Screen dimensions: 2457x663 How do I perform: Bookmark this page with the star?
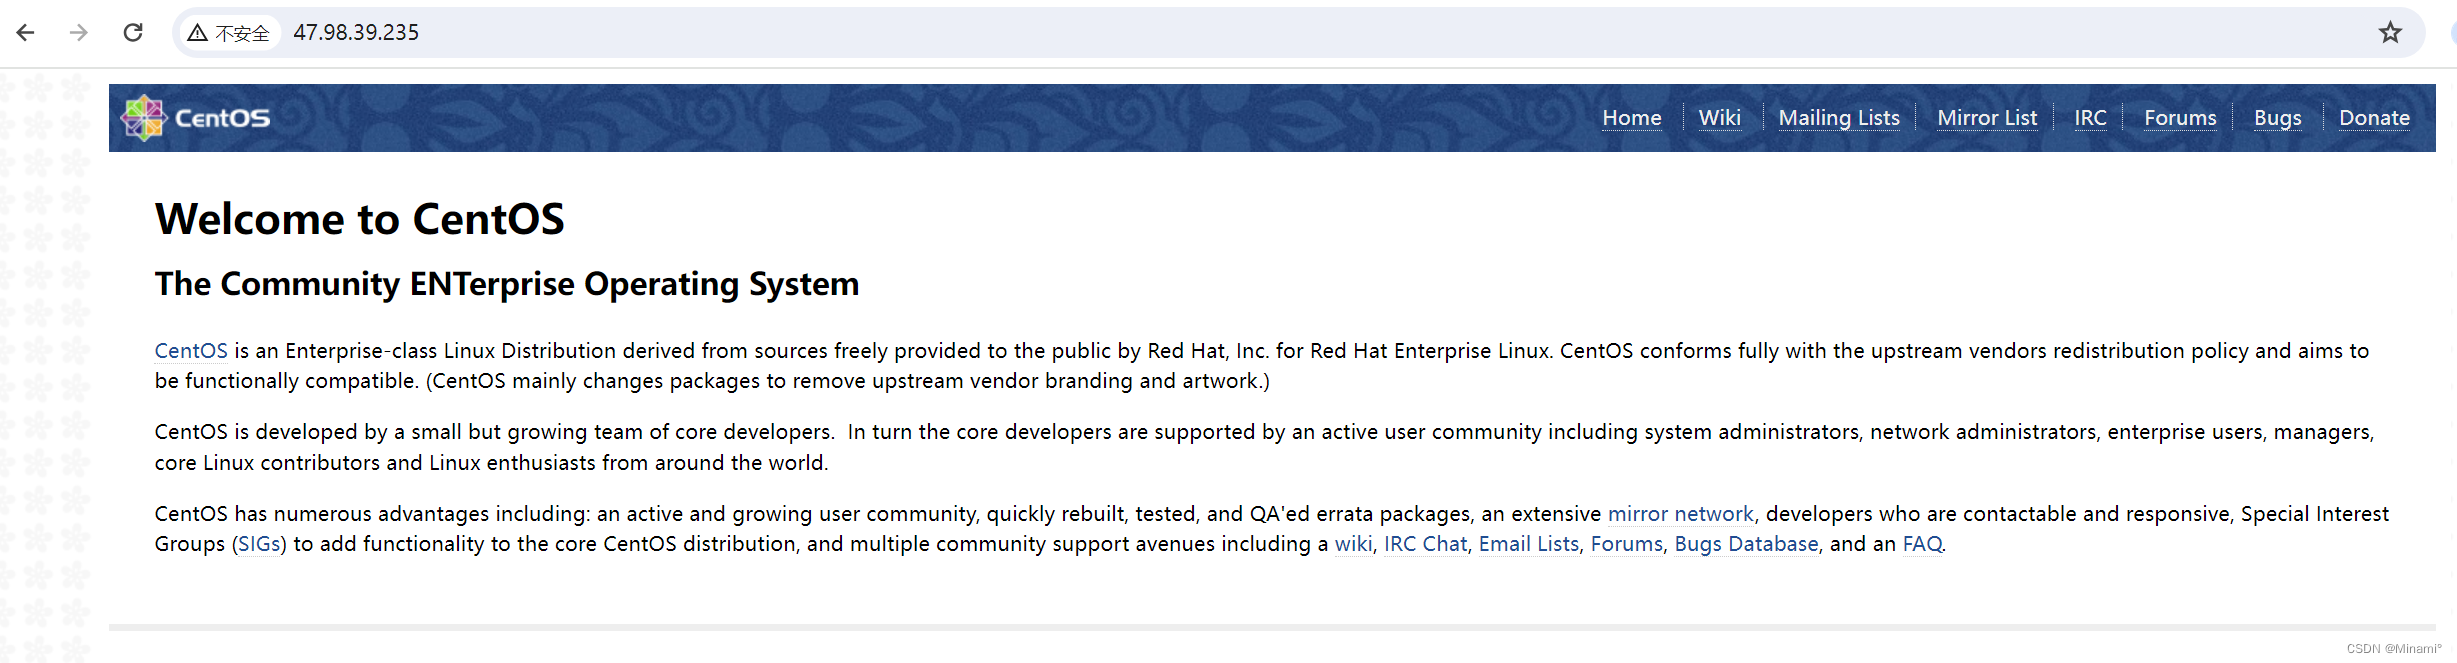(2390, 33)
